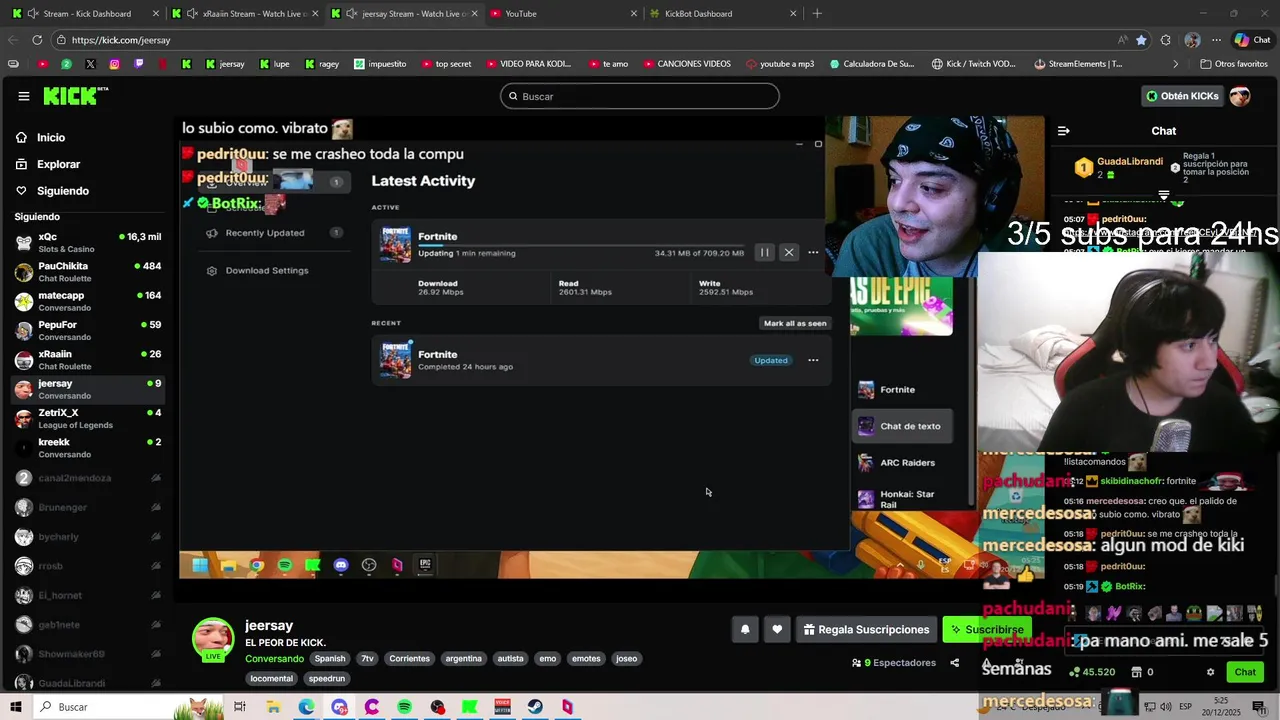
Task: Click GuadaLibrandi in chat leaderboard
Action: coord(1130,162)
